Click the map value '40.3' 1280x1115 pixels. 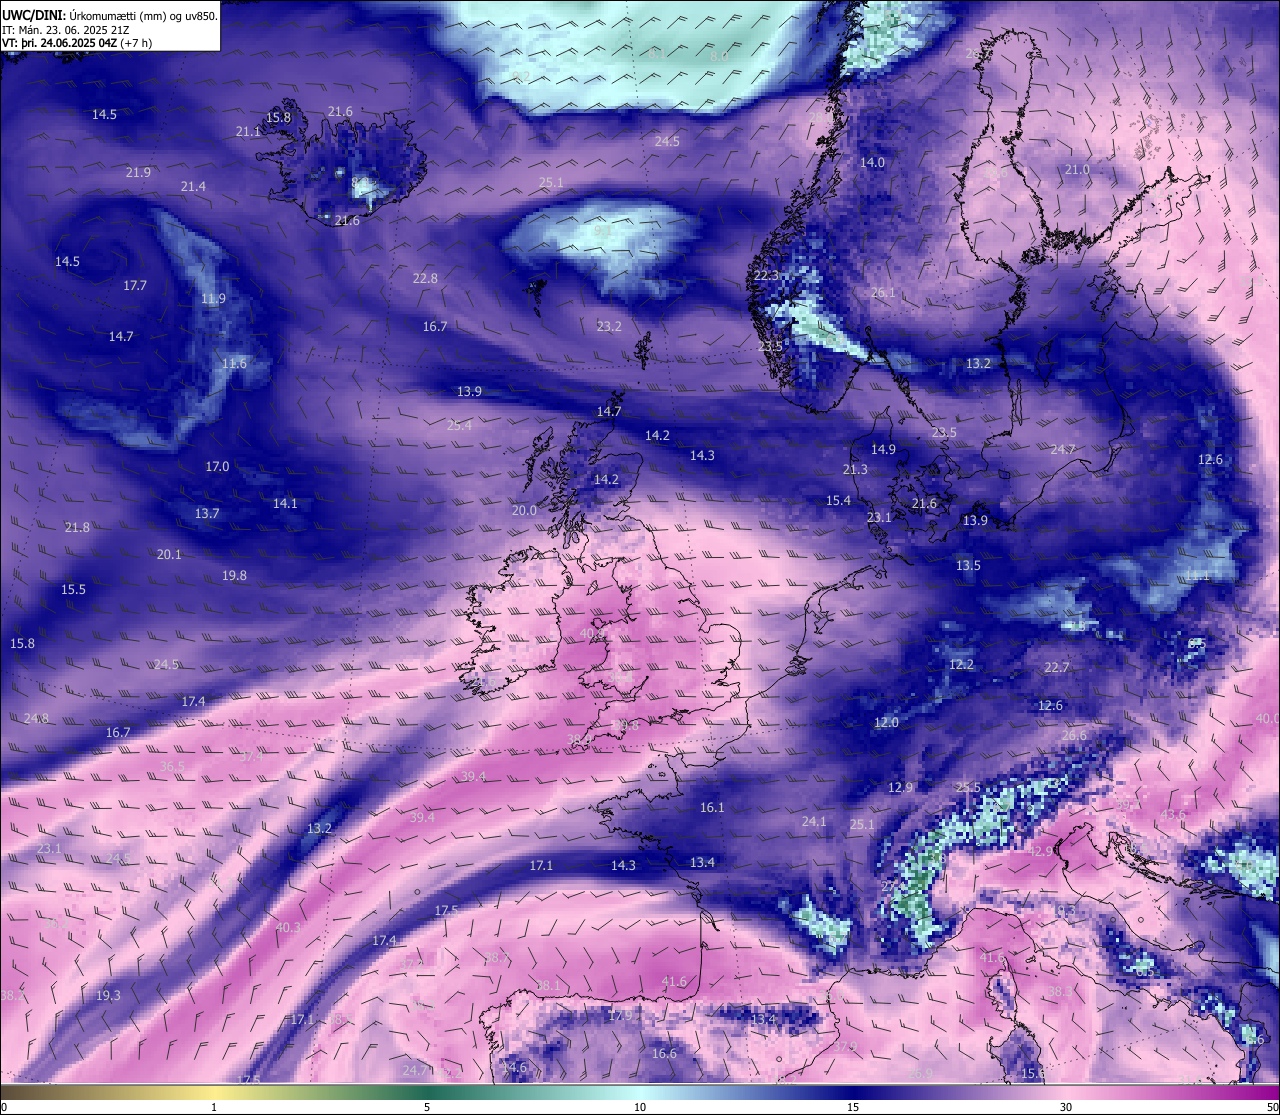288,928
